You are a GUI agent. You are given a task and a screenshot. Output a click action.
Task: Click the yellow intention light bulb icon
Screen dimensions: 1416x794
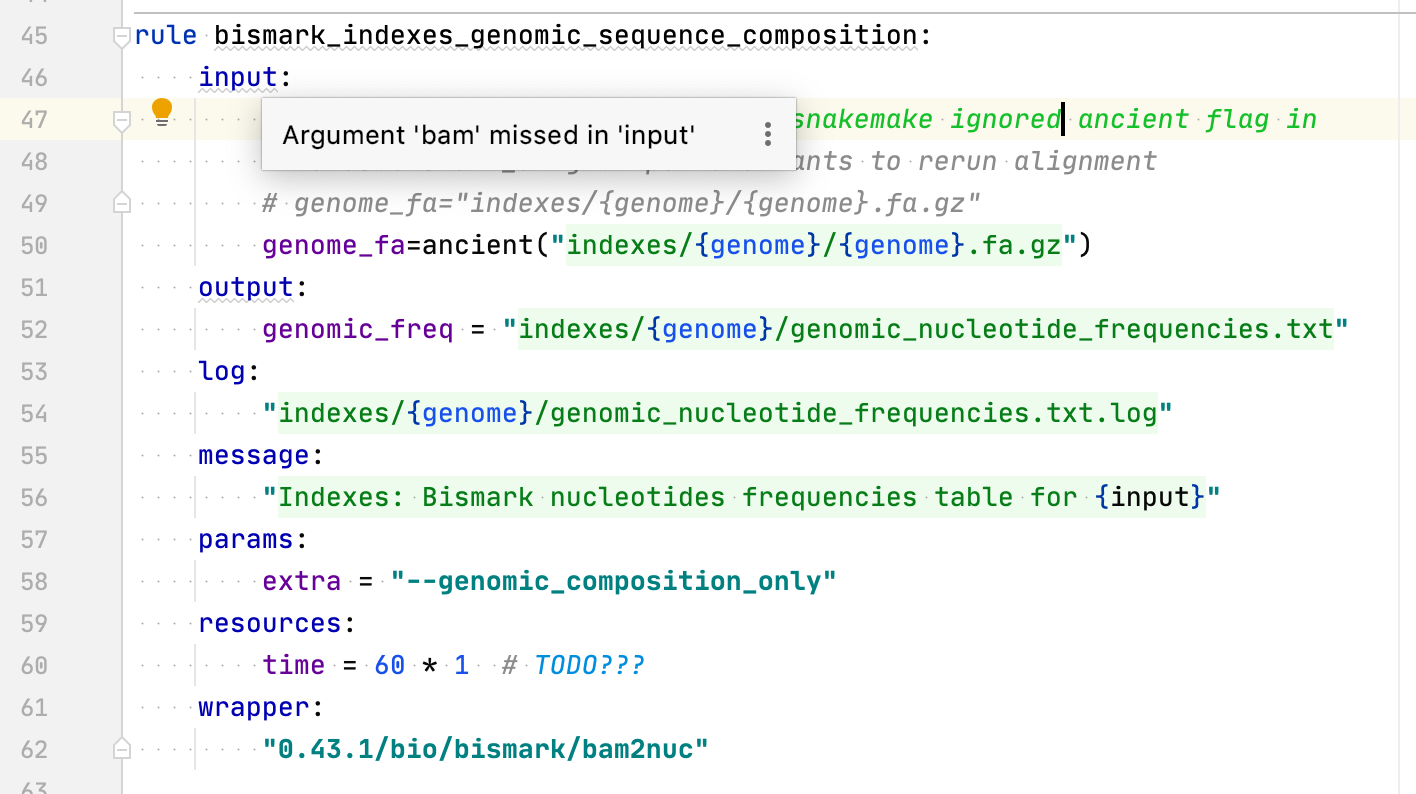pyautogui.click(x=161, y=110)
